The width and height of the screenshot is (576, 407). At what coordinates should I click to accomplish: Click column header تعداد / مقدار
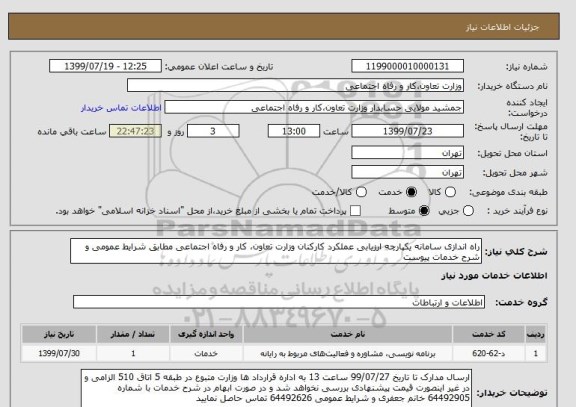(133, 334)
